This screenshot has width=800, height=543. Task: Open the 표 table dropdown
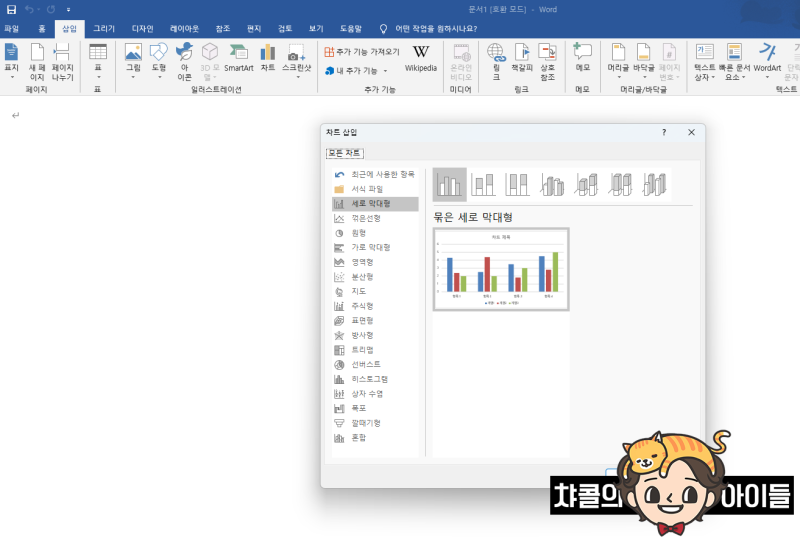point(97,61)
